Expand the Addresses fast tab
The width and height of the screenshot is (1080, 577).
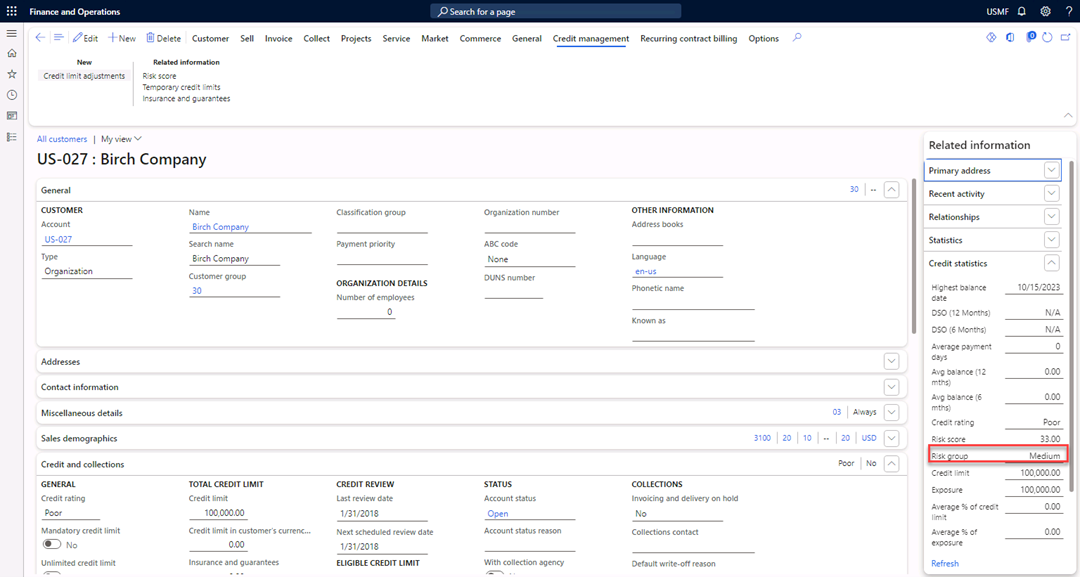click(x=891, y=361)
